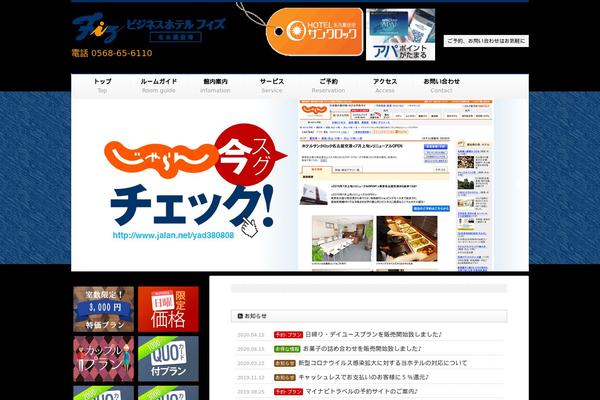
Task: Click the Fiz business hotel logo
Action: pyautogui.click(x=149, y=28)
